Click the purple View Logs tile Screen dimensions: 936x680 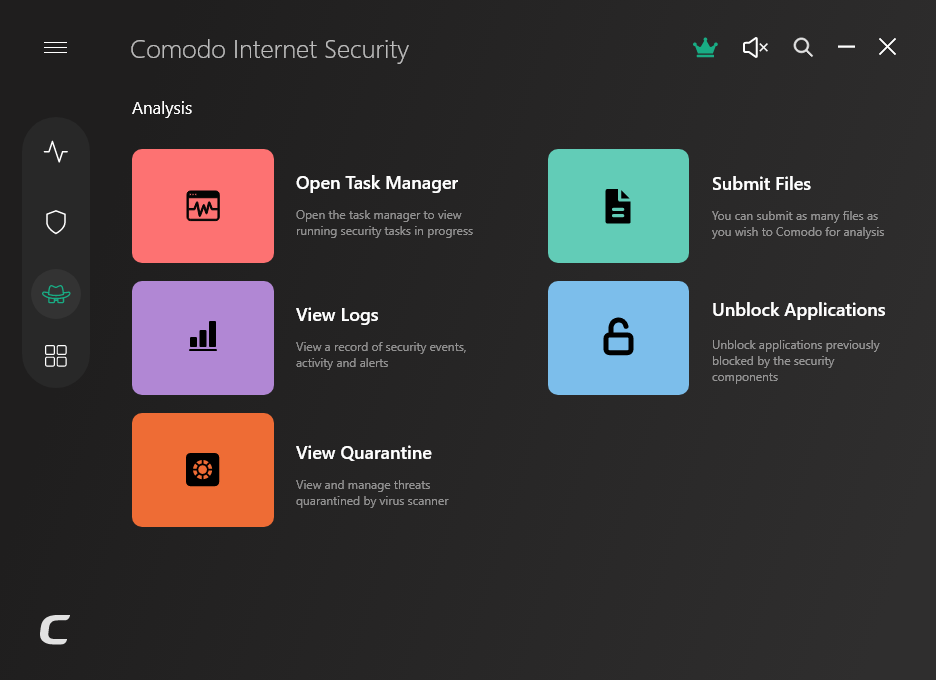(203, 338)
